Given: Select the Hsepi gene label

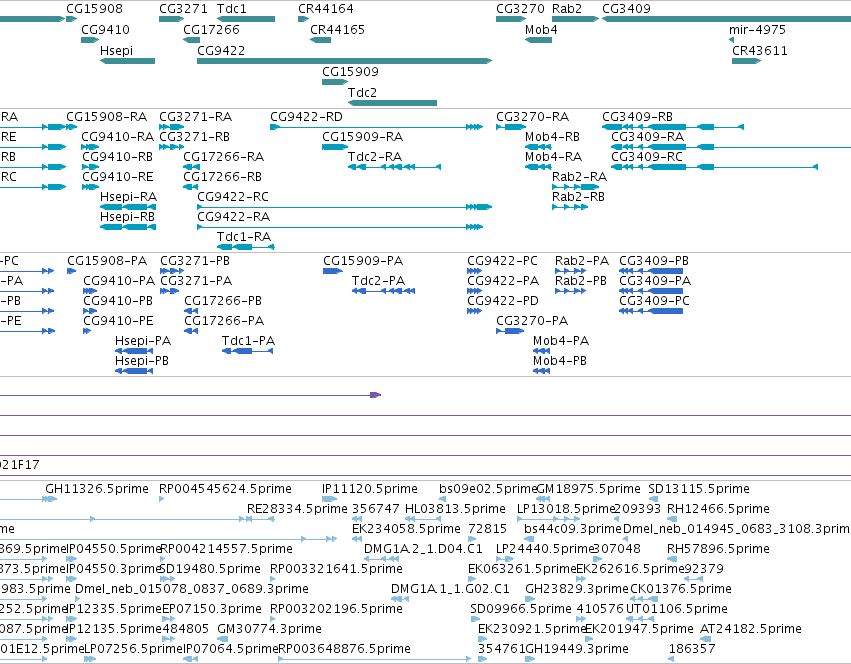Looking at the screenshot, I should point(116,50).
